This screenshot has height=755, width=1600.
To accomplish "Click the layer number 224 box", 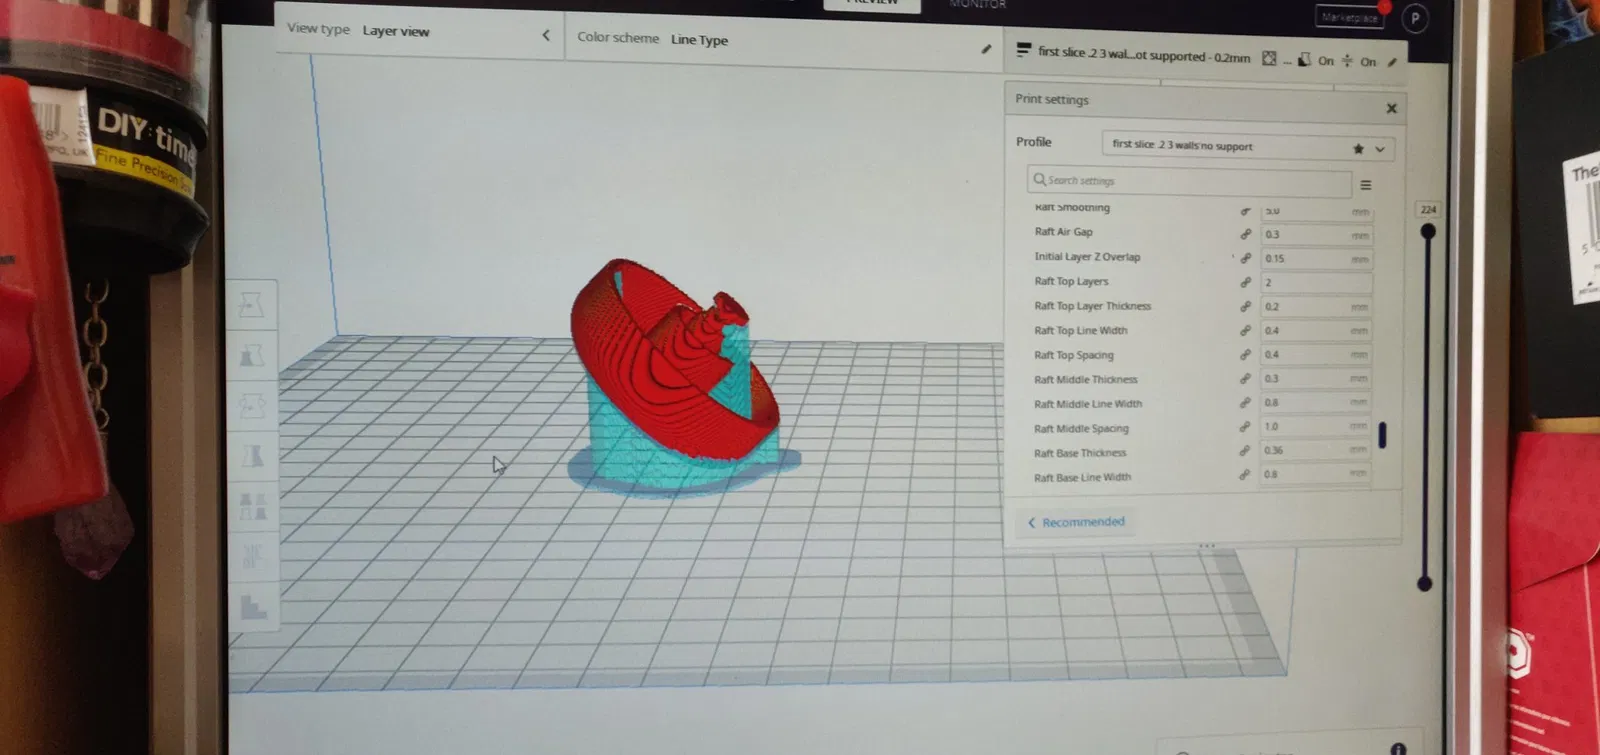I will [1428, 210].
